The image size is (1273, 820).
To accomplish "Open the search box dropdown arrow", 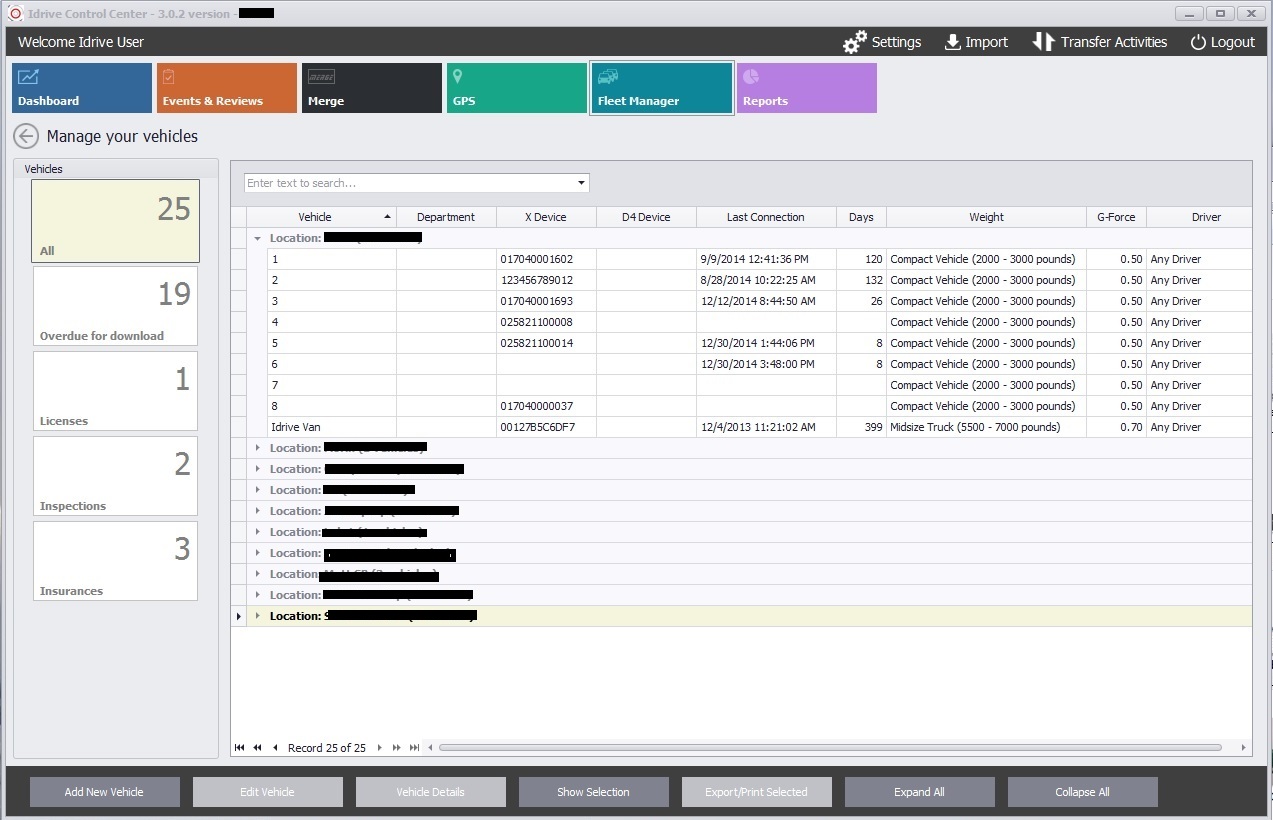I will (x=581, y=183).
